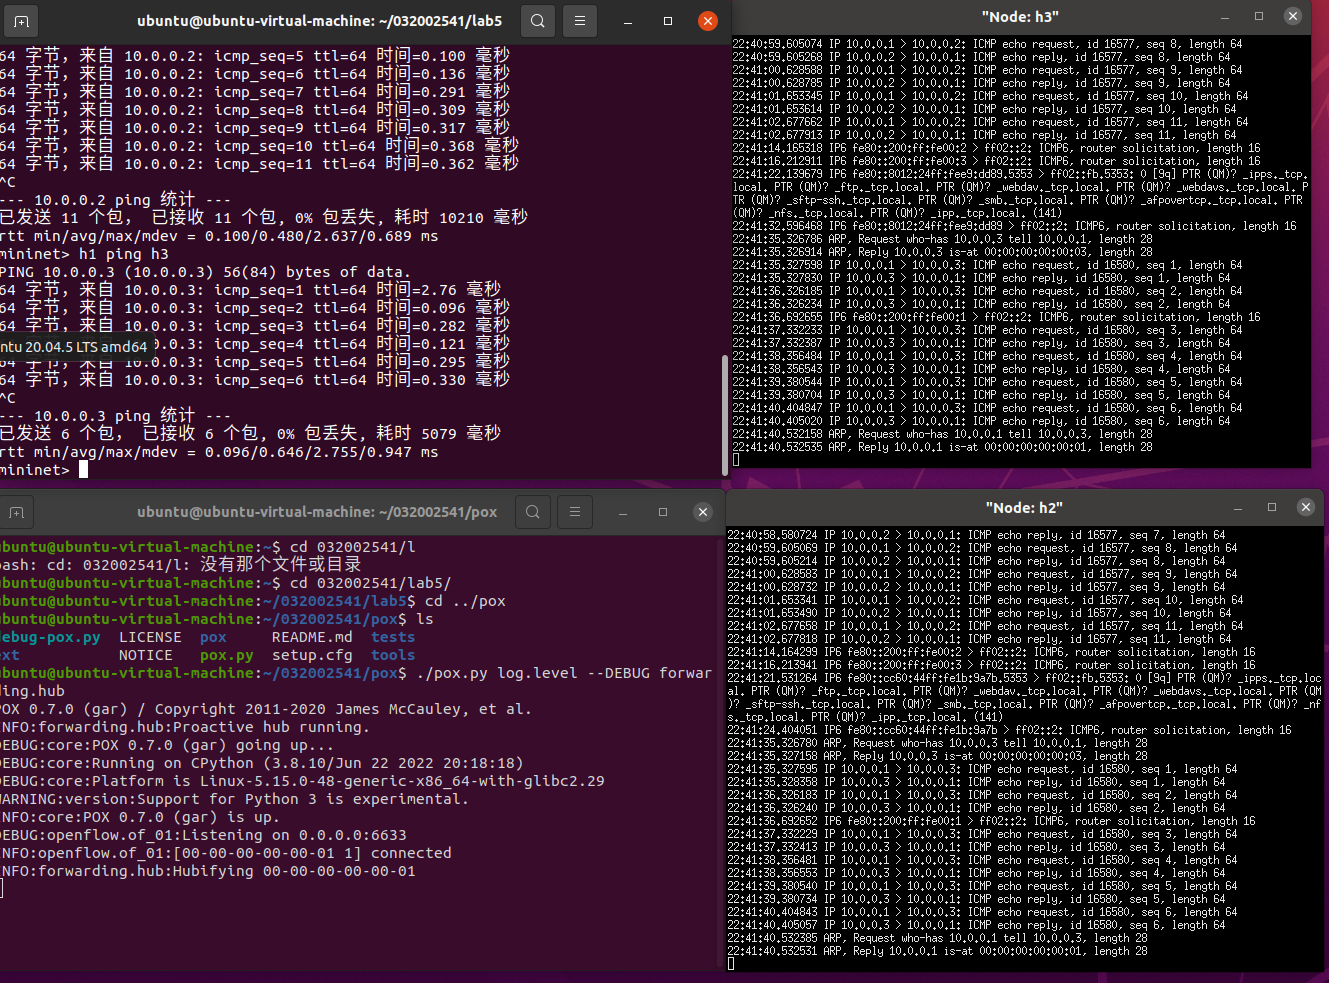Click the "[00-00-00-00-00-01 1] connected" line
This screenshot has height=983, width=1329.
point(226,853)
